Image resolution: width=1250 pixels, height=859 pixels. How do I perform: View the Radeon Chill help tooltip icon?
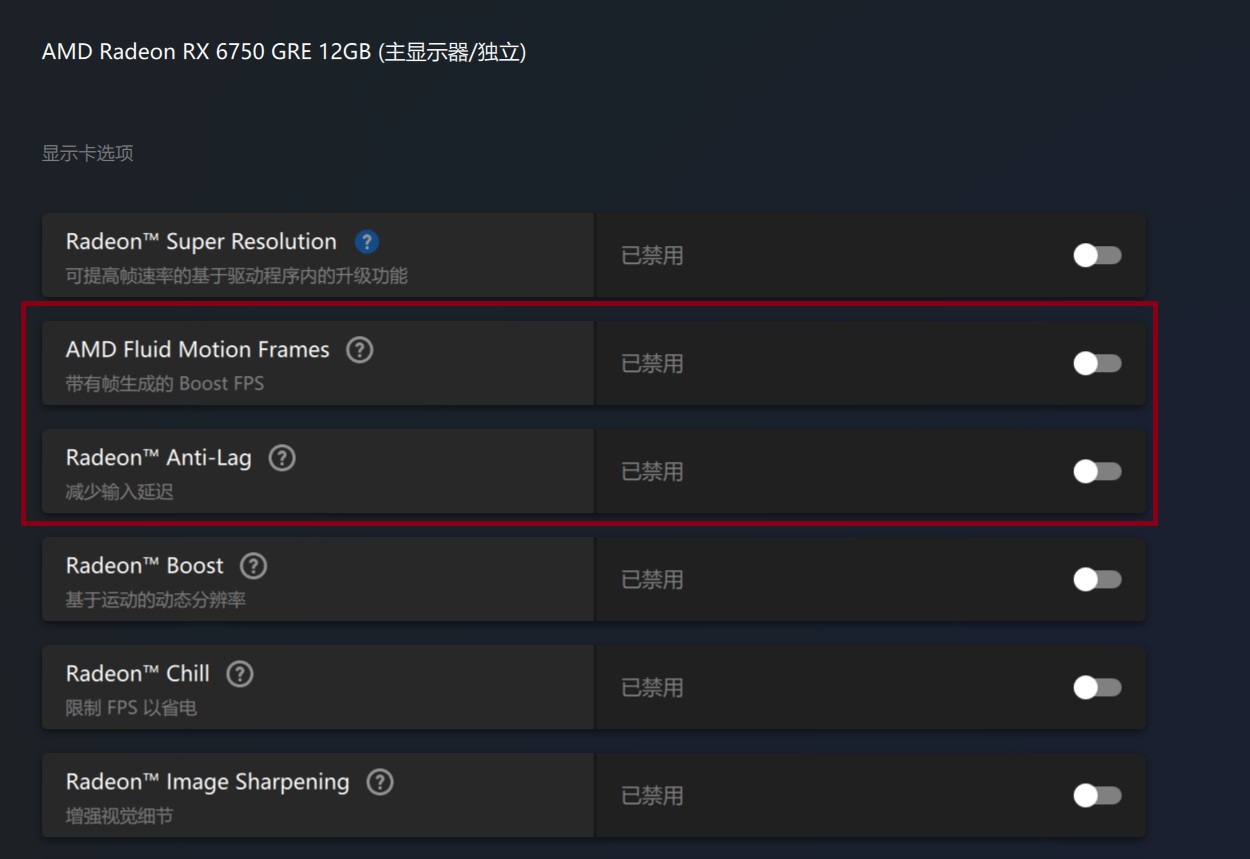point(240,674)
